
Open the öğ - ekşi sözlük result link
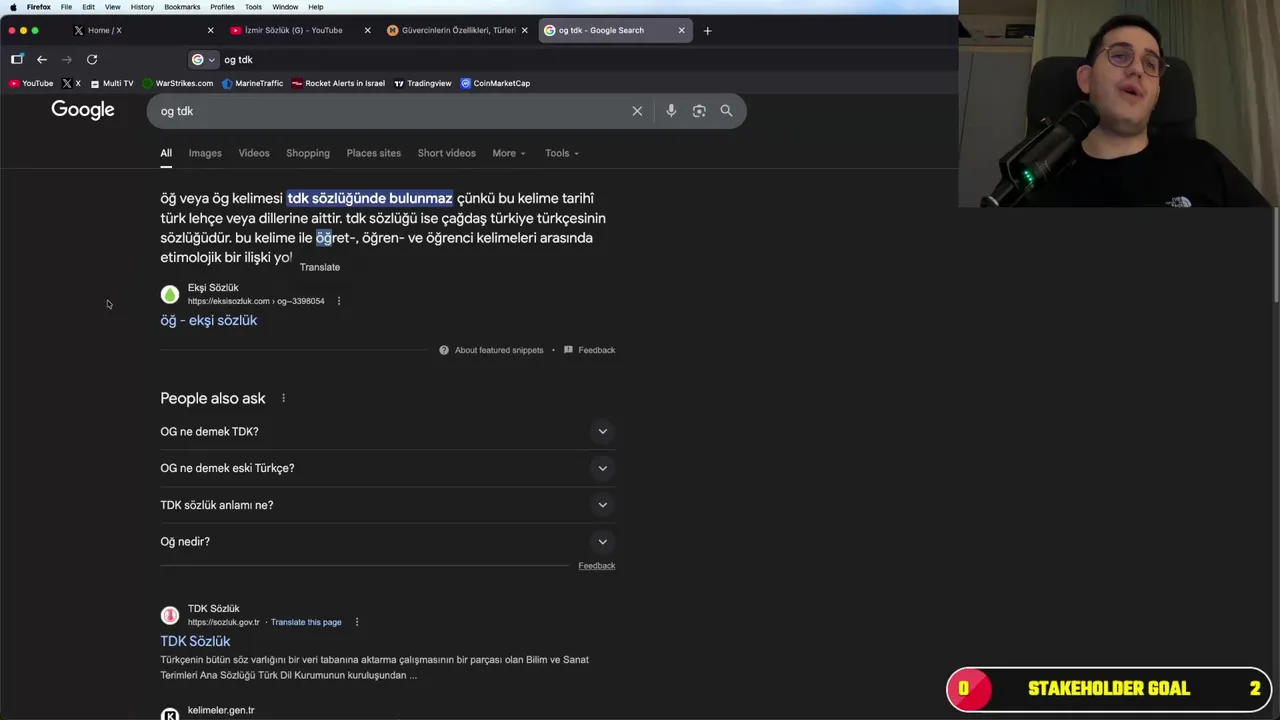pos(209,320)
